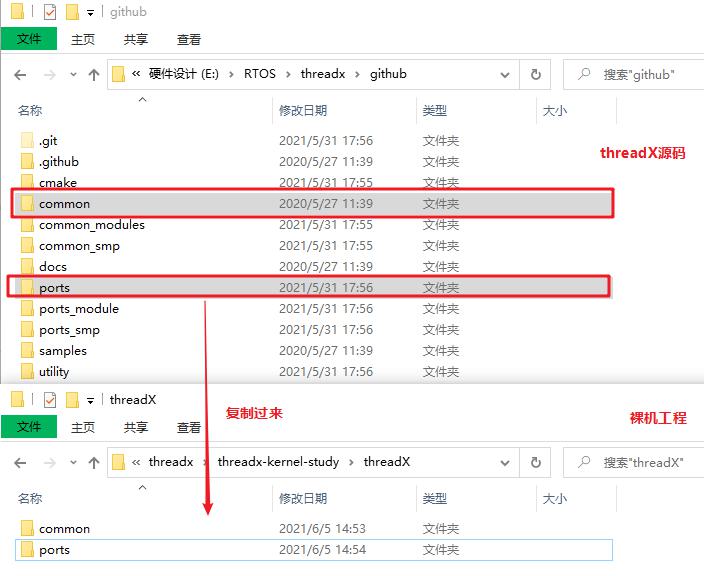Image resolution: width=704 pixels, height=576 pixels.
Task: Select the .github folder
Action: tap(313, 162)
